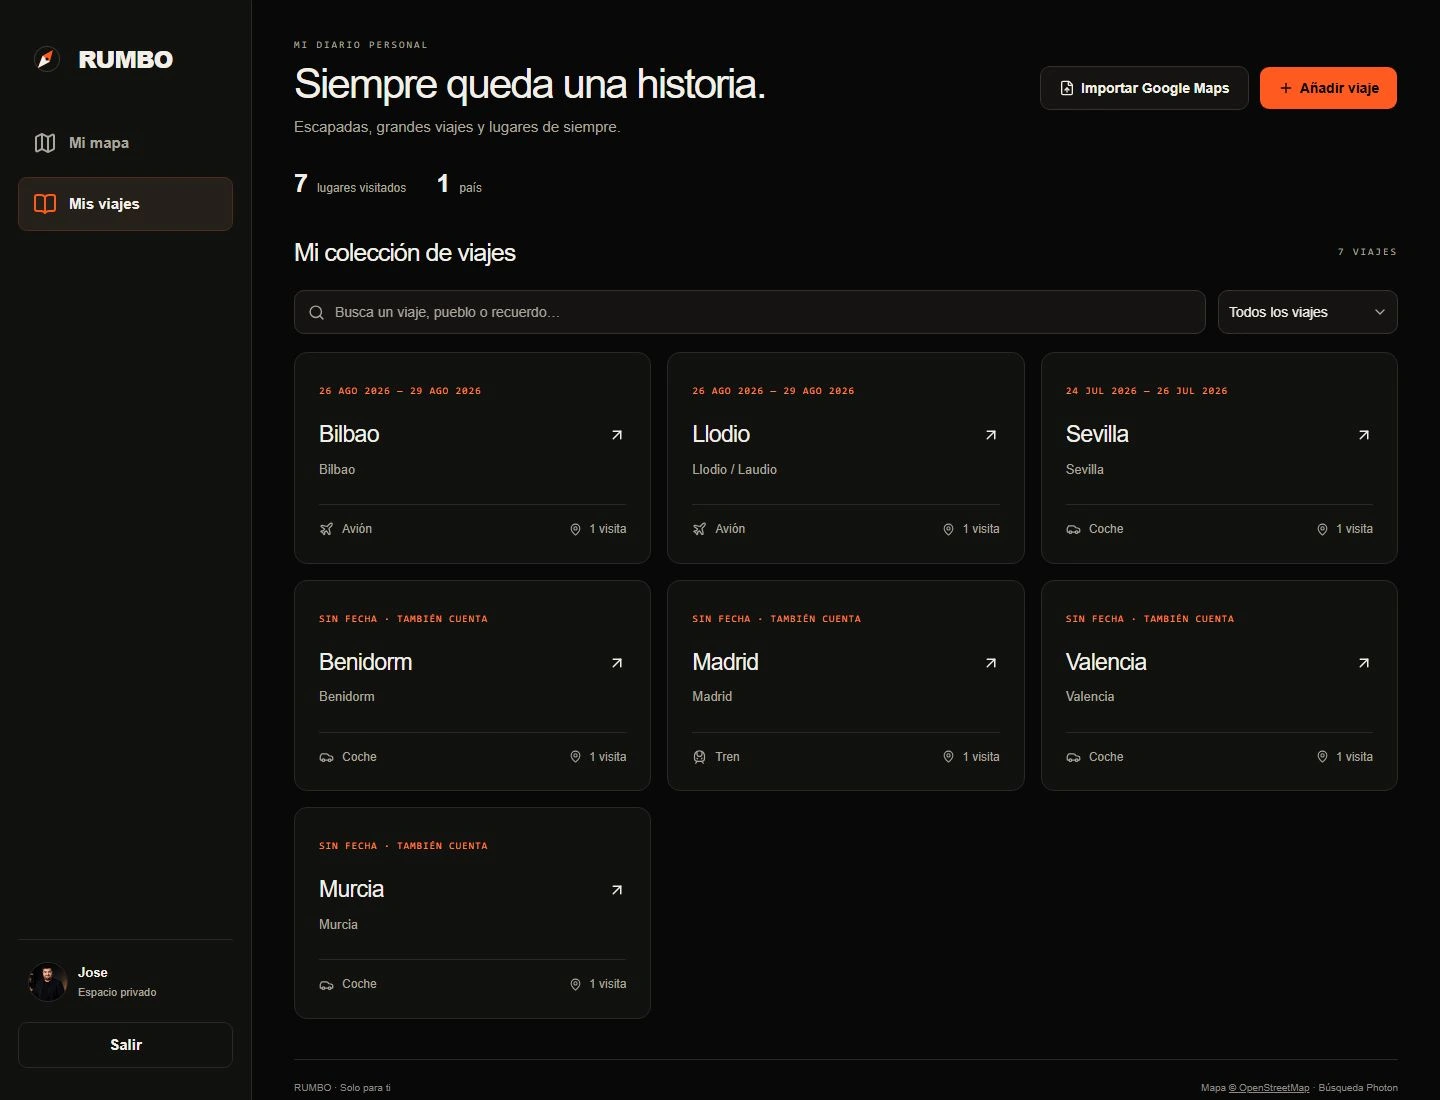Focus the trip search input field
This screenshot has width=1440, height=1100.
[749, 312]
